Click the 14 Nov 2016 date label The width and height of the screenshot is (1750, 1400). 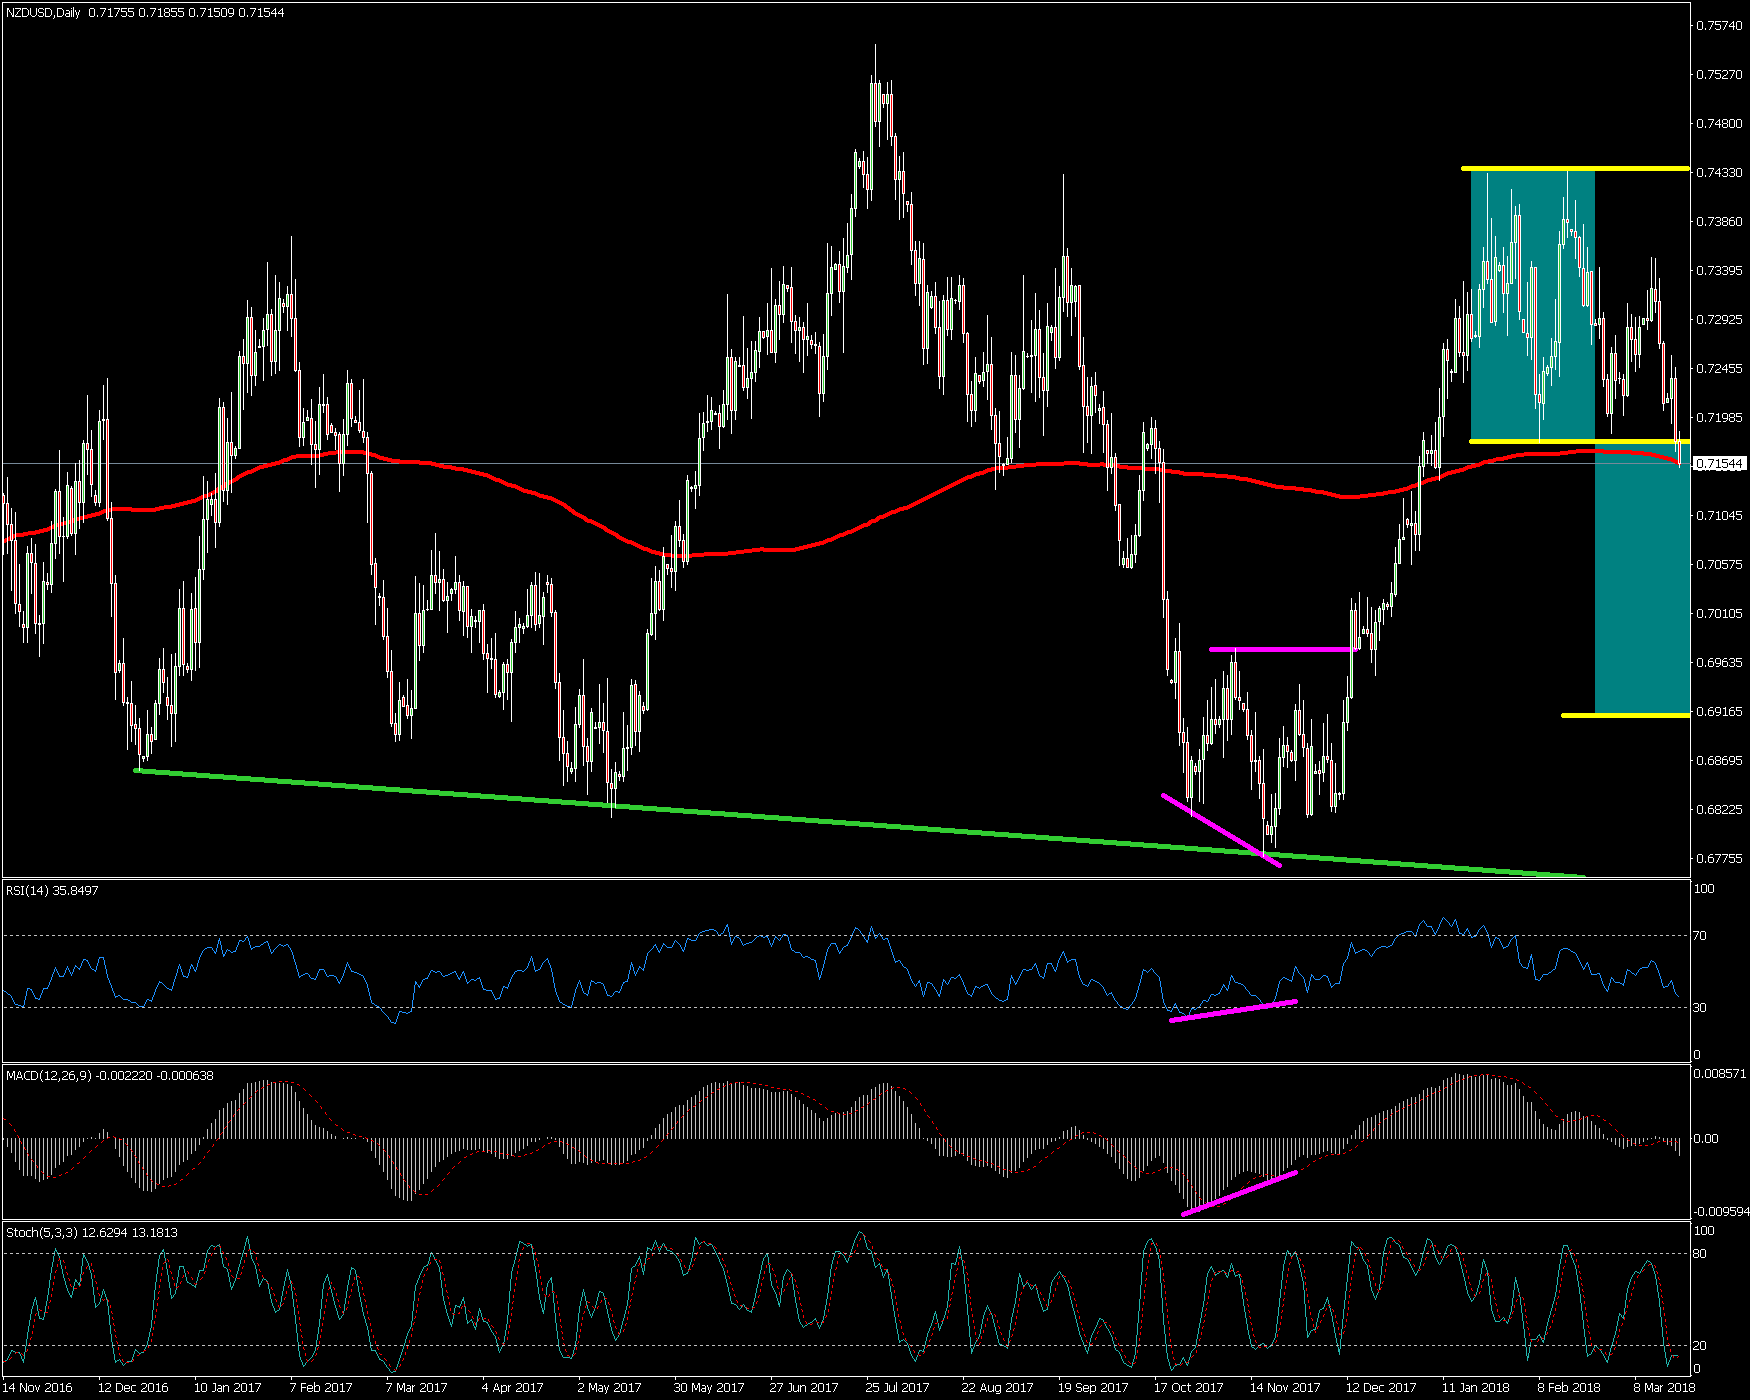(x=38, y=1387)
